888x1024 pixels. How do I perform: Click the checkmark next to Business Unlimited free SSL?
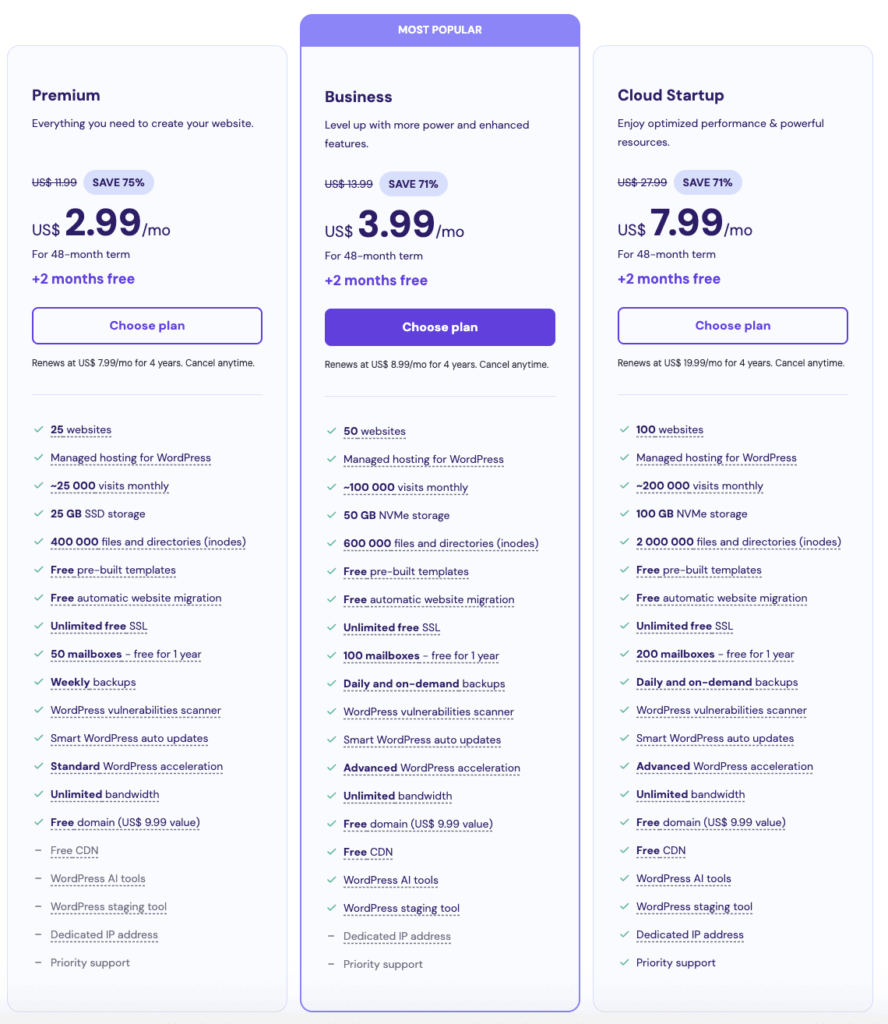click(329, 628)
